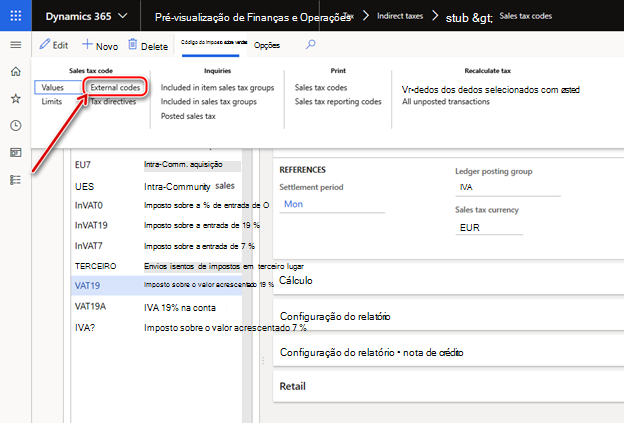624x423 pixels.
Task: Open Favorites star in sidebar
Action: (16, 99)
